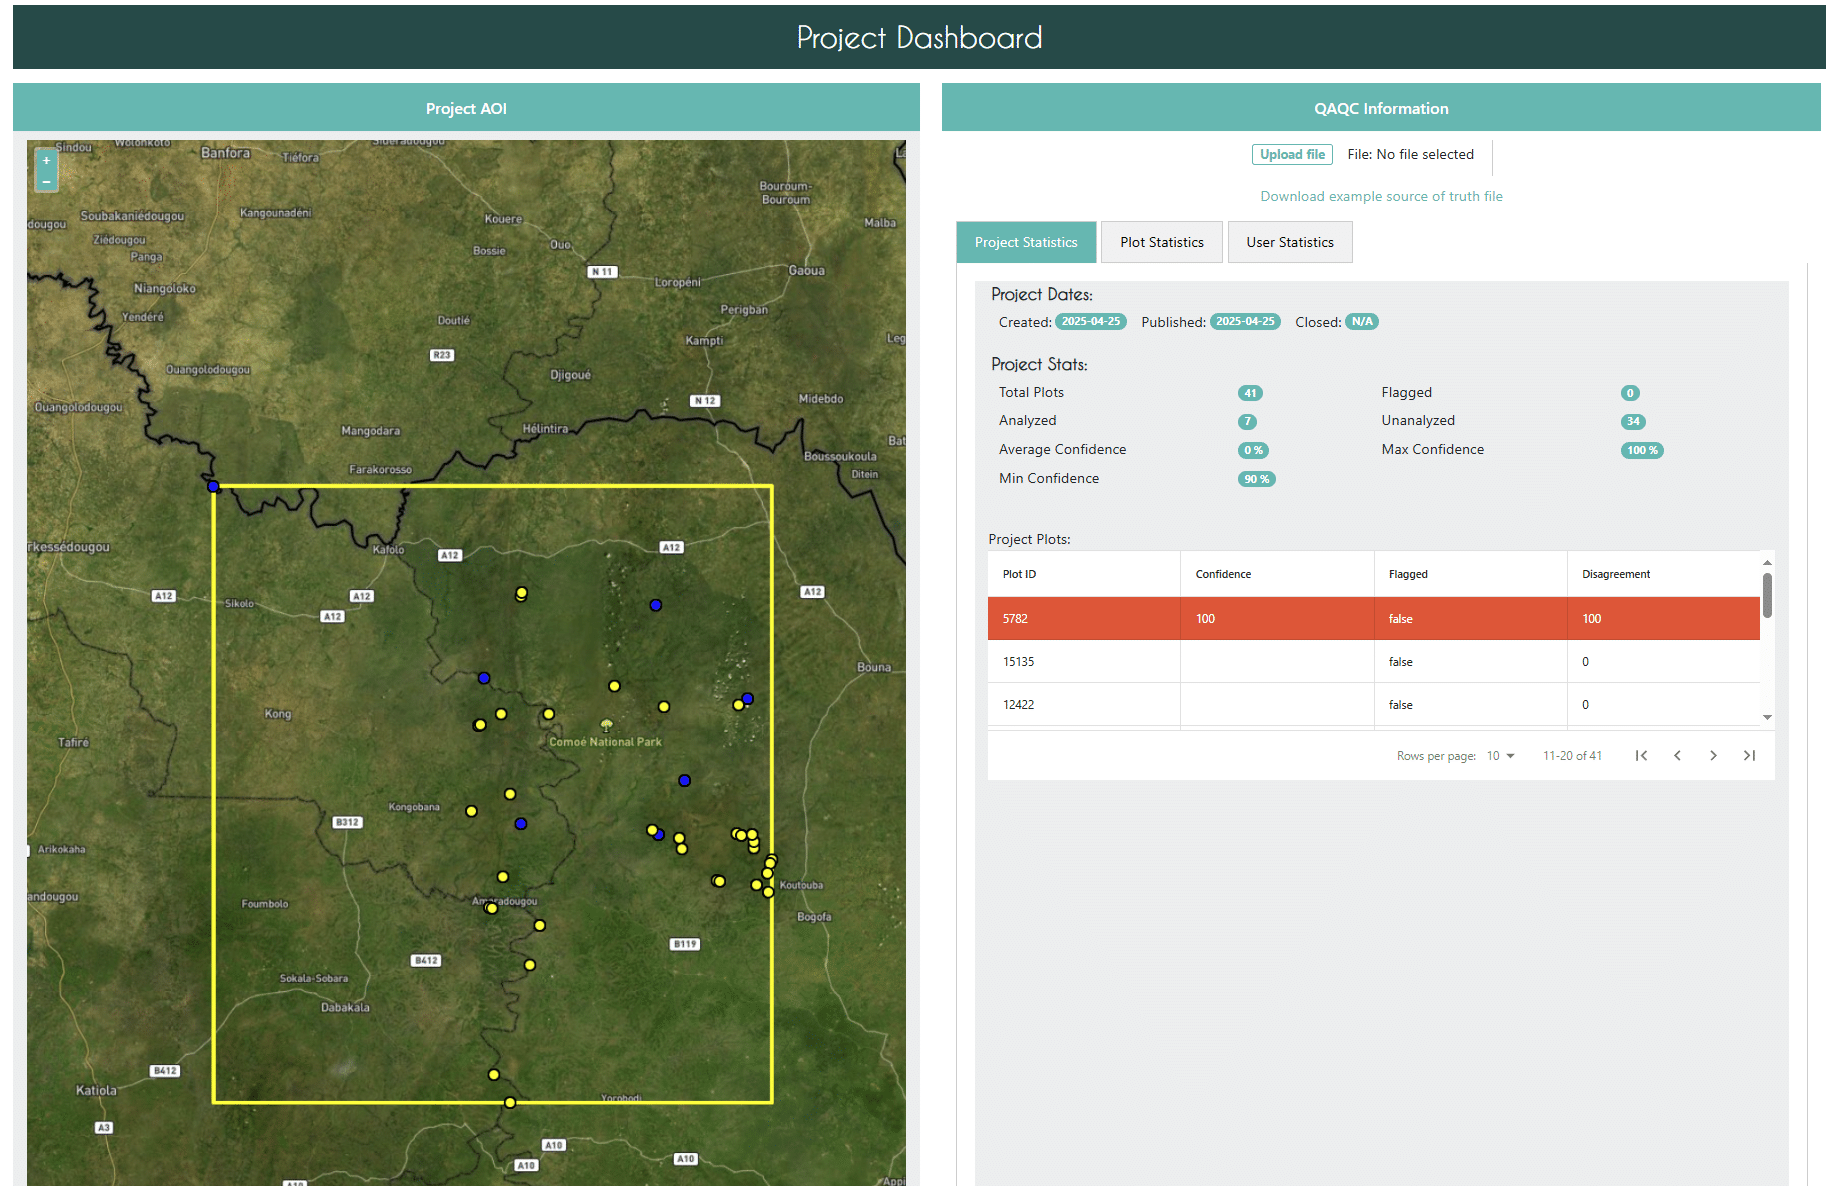The width and height of the screenshot is (1828, 1186).
Task: Click the Unanalyzed 34 badge
Action: pyautogui.click(x=1633, y=422)
